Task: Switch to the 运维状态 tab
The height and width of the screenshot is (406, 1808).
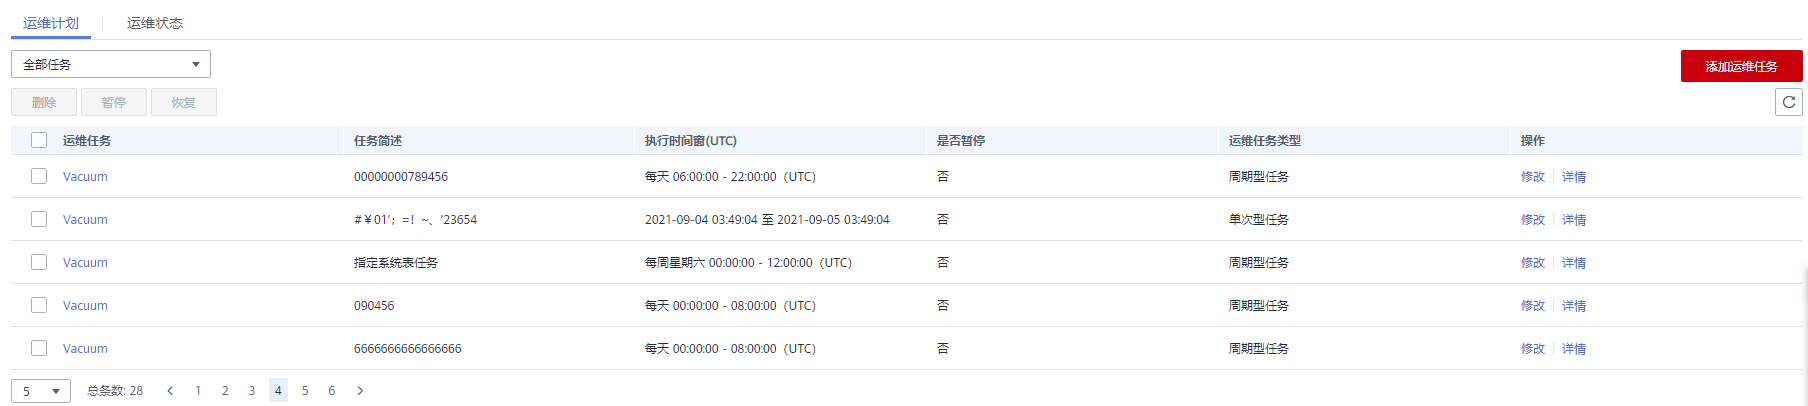Action: pyautogui.click(x=155, y=23)
